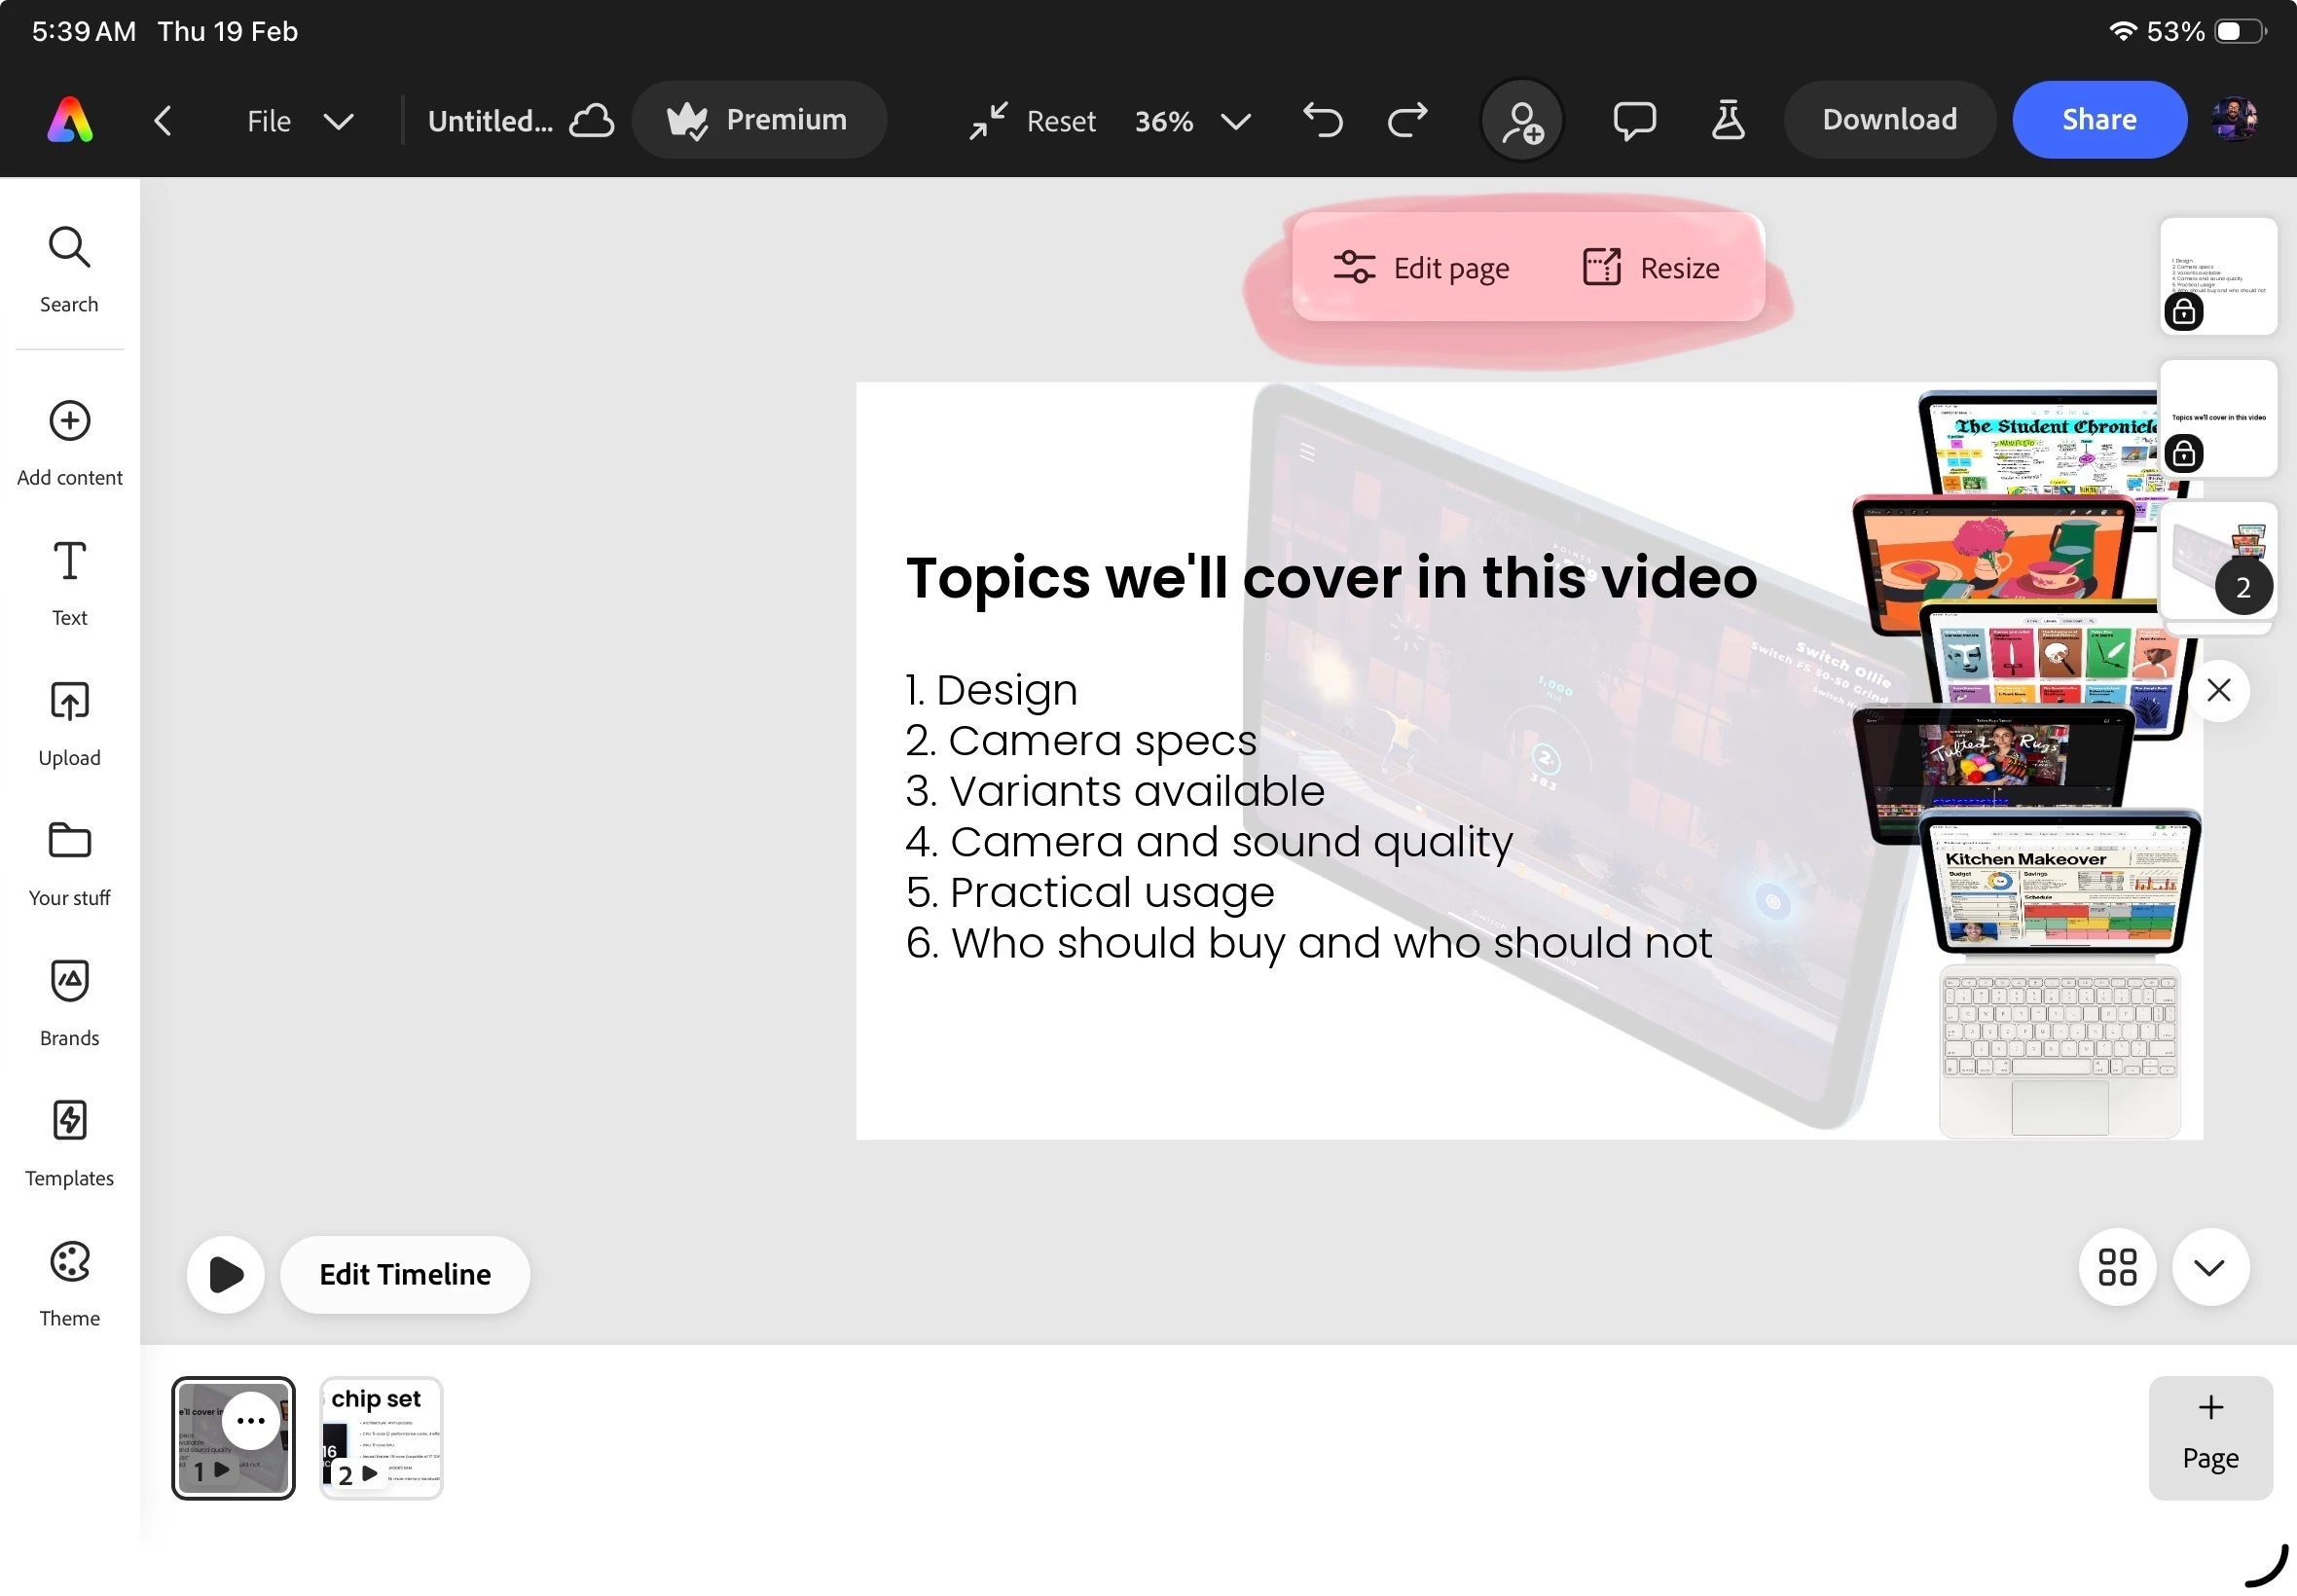The width and height of the screenshot is (2297, 1596).
Task: Click the invite collaborator icon
Action: 1521,122
